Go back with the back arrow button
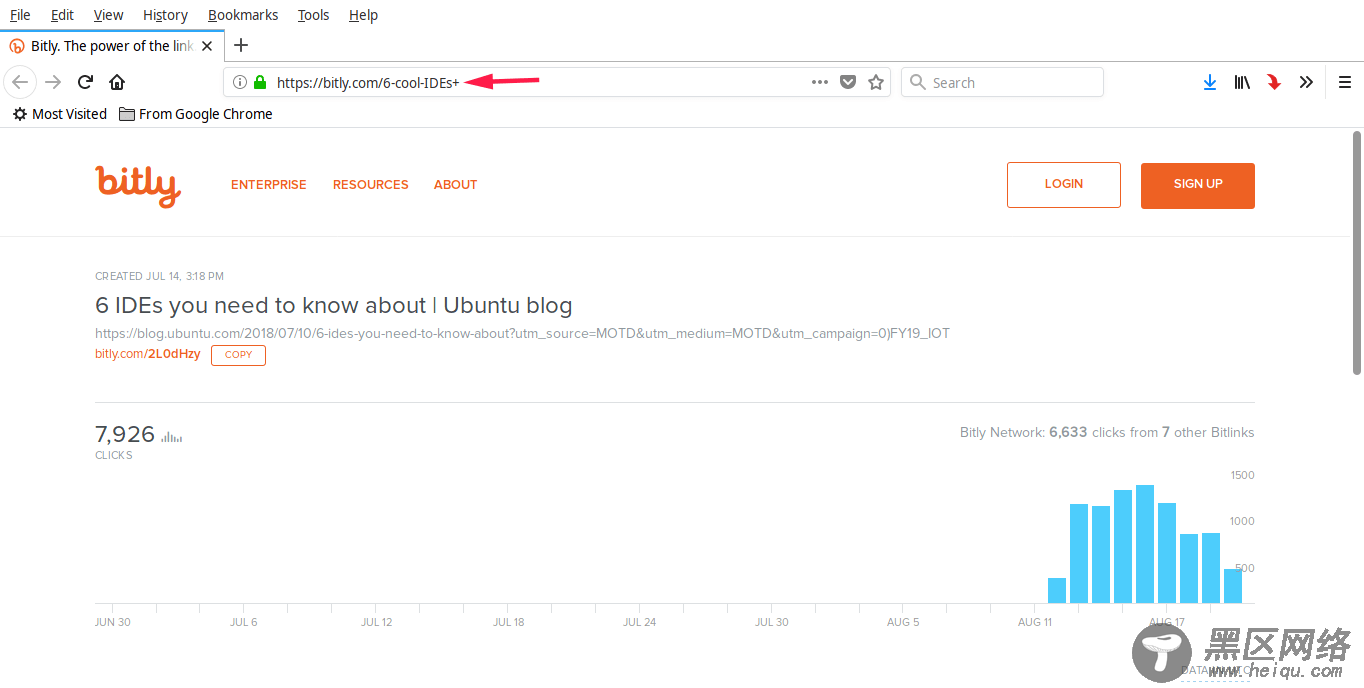The image size is (1364, 688). coord(20,82)
